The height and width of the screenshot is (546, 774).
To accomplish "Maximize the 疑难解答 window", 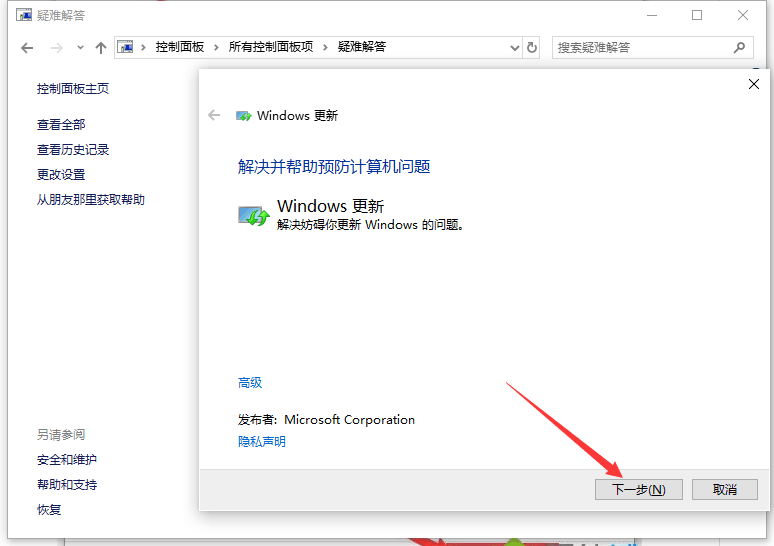I will (697, 15).
